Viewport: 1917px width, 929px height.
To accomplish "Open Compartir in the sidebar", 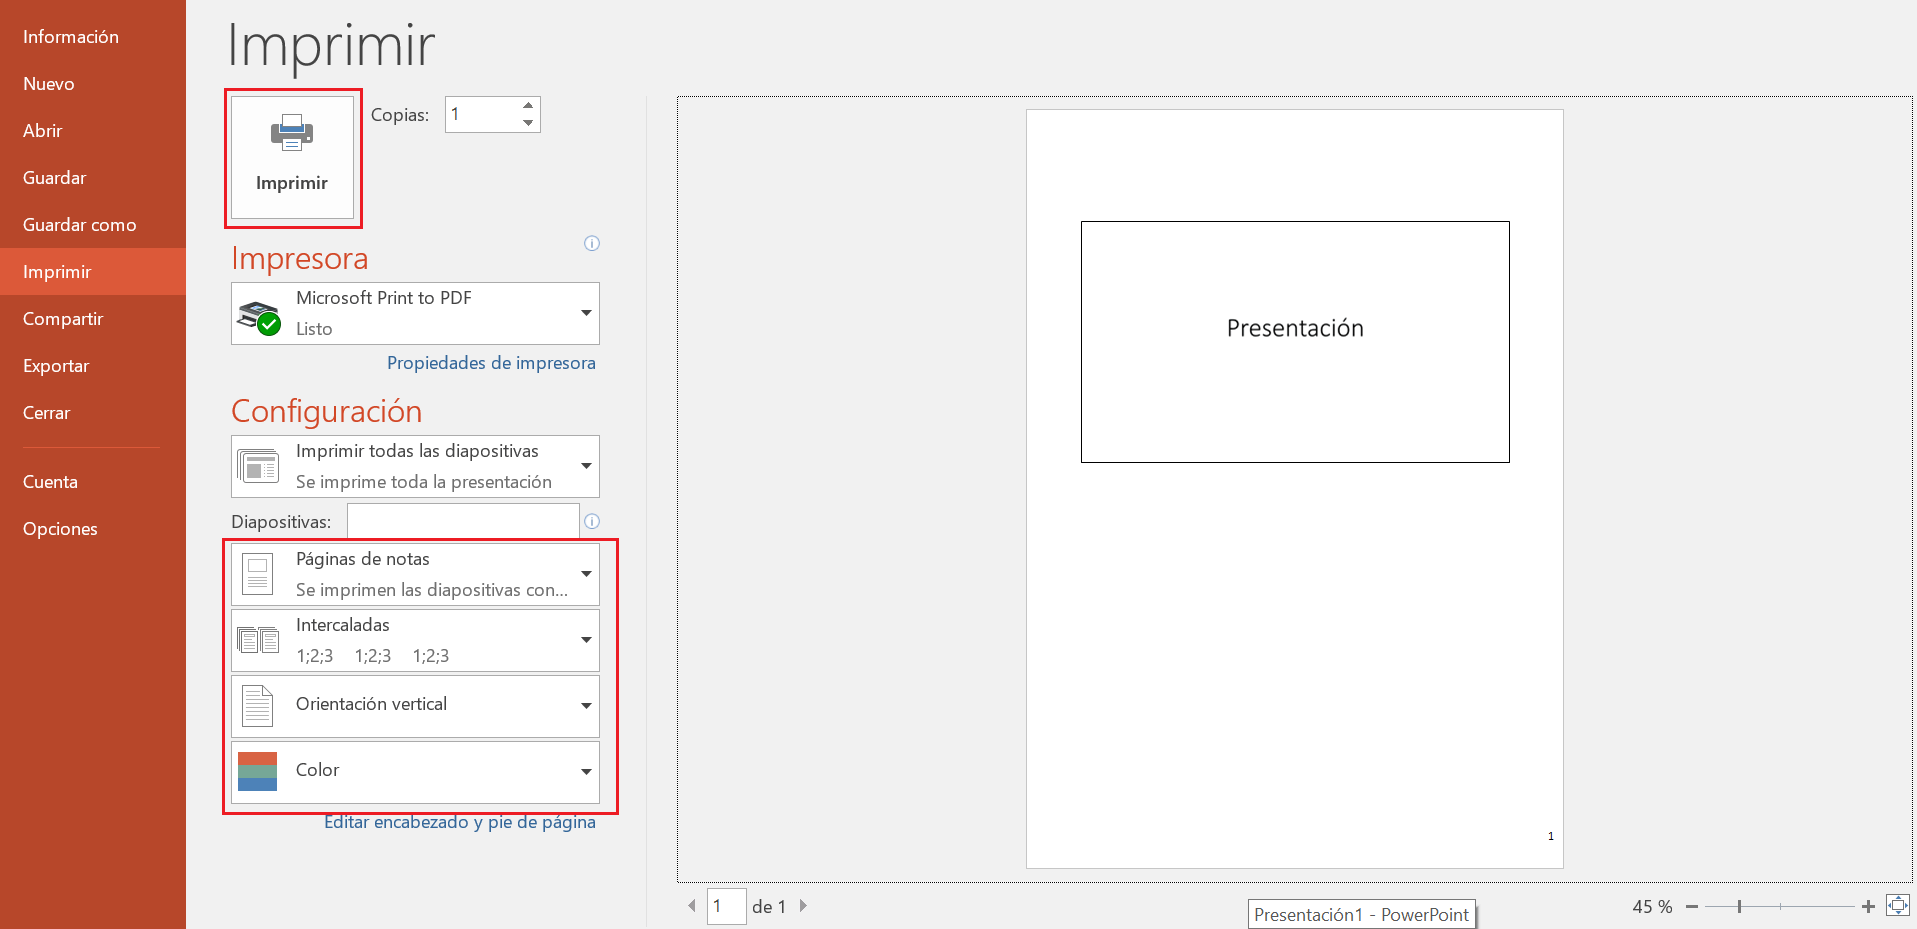I will point(93,319).
